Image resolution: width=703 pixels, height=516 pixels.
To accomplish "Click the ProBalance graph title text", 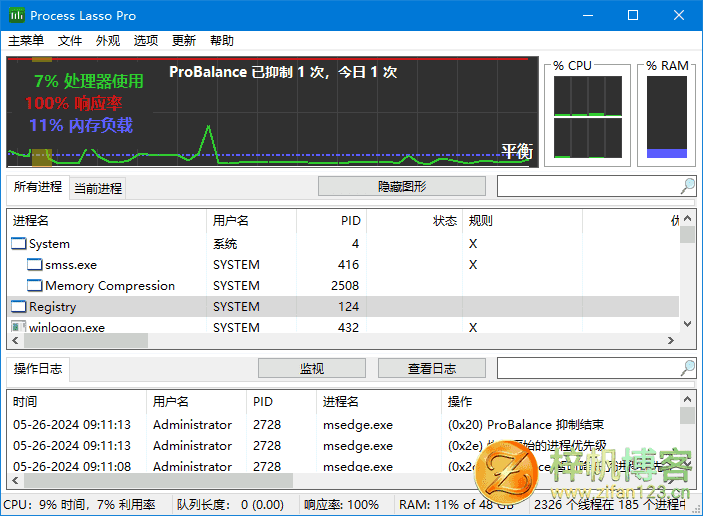I will 283,72.
